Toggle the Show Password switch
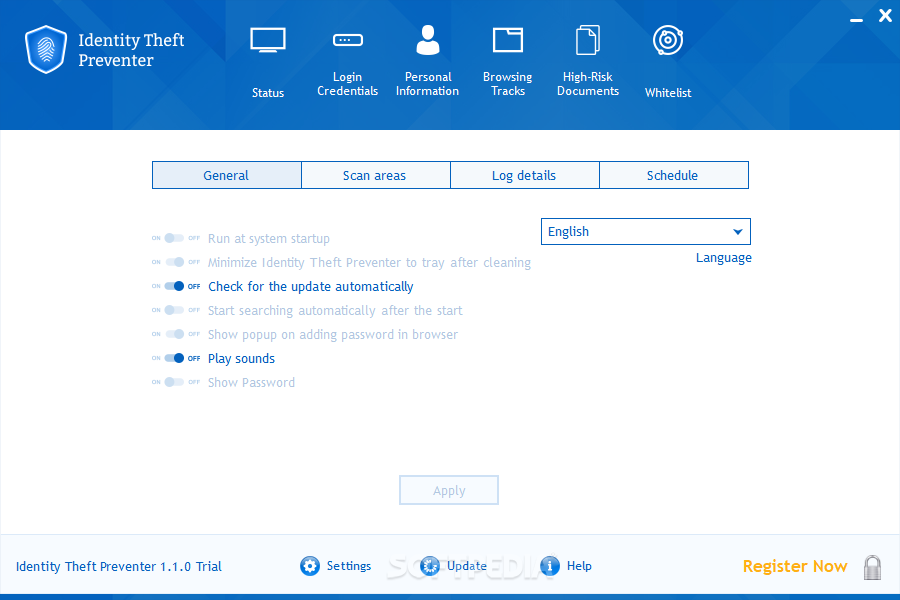The height and width of the screenshot is (600, 900). click(x=174, y=382)
